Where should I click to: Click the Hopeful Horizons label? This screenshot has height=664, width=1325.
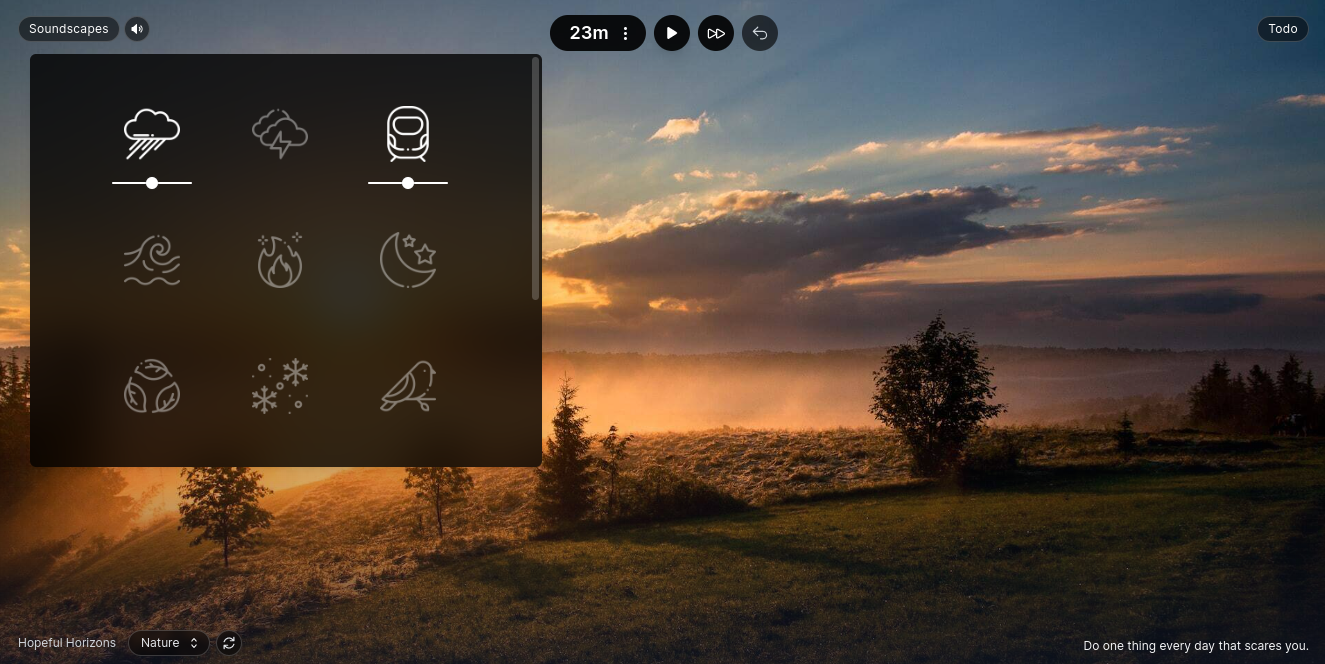pos(67,643)
